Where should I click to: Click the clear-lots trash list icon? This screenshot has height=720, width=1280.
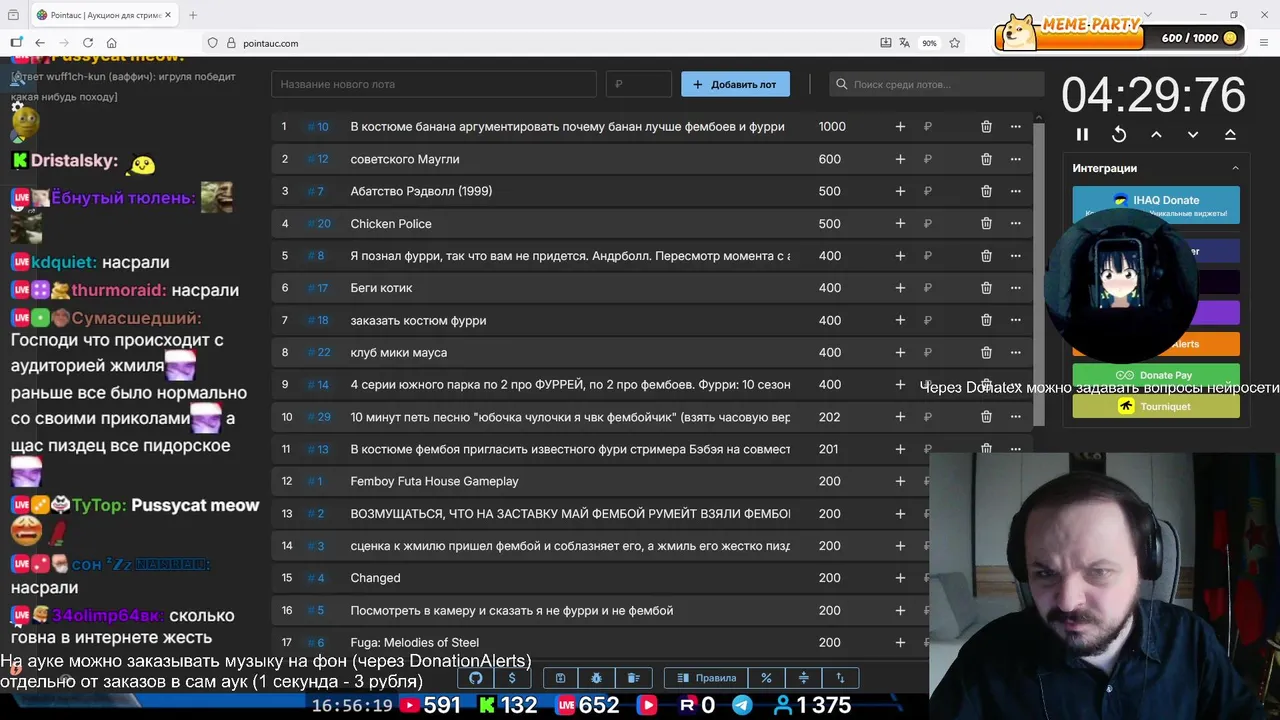pyautogui.click(x=633, y=678)
